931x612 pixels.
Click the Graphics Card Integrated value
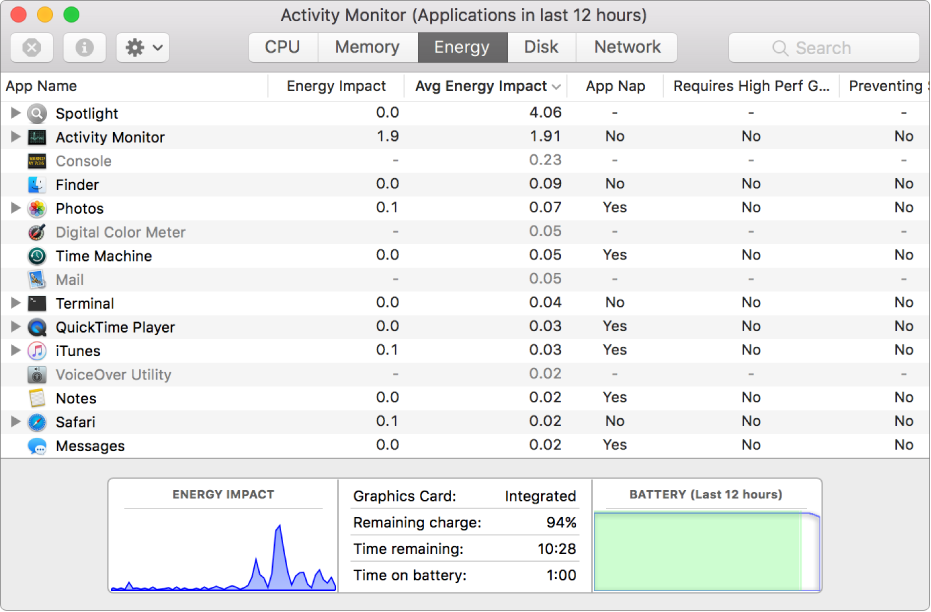540,496
